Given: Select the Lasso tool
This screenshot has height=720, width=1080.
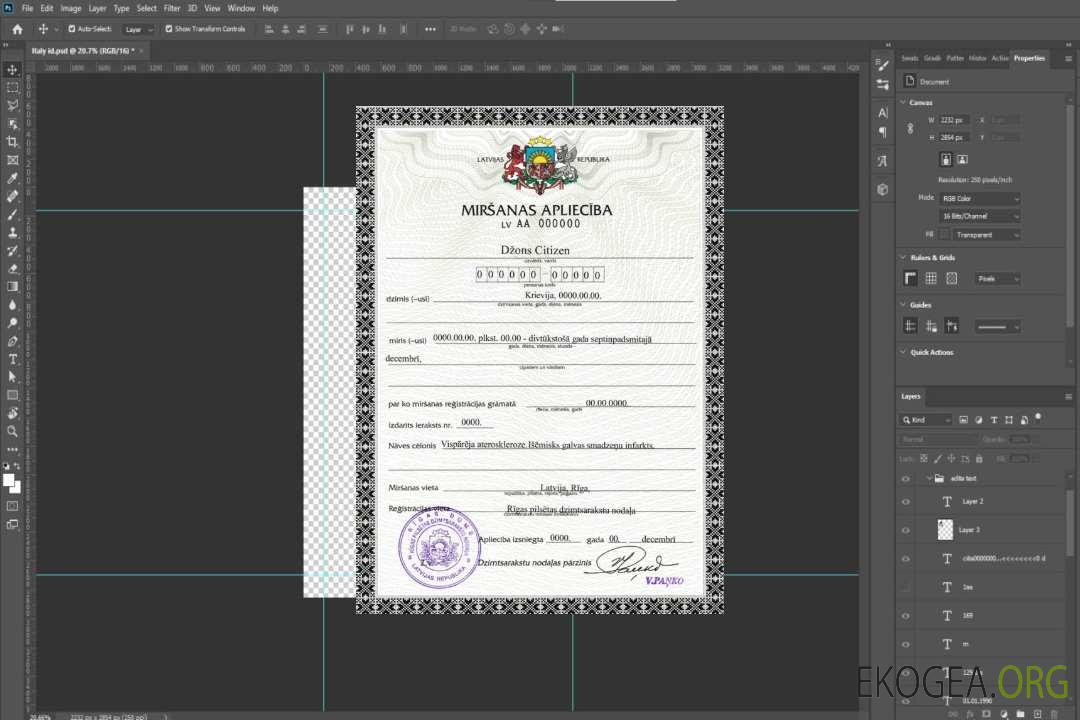Looking at the screenshot, I should click(12, 105).
